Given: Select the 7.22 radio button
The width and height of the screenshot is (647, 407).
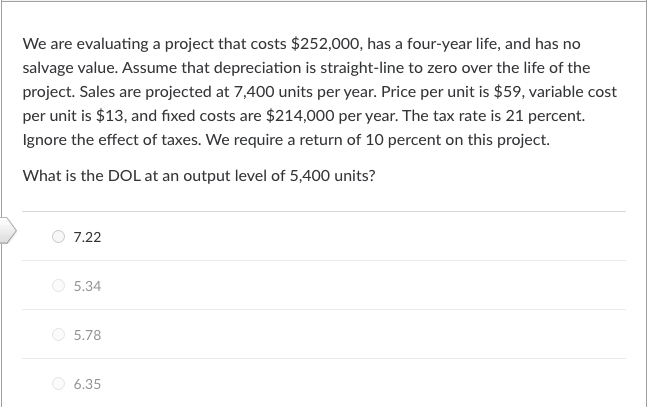Looking at the screenshot, I should (60, 237).
